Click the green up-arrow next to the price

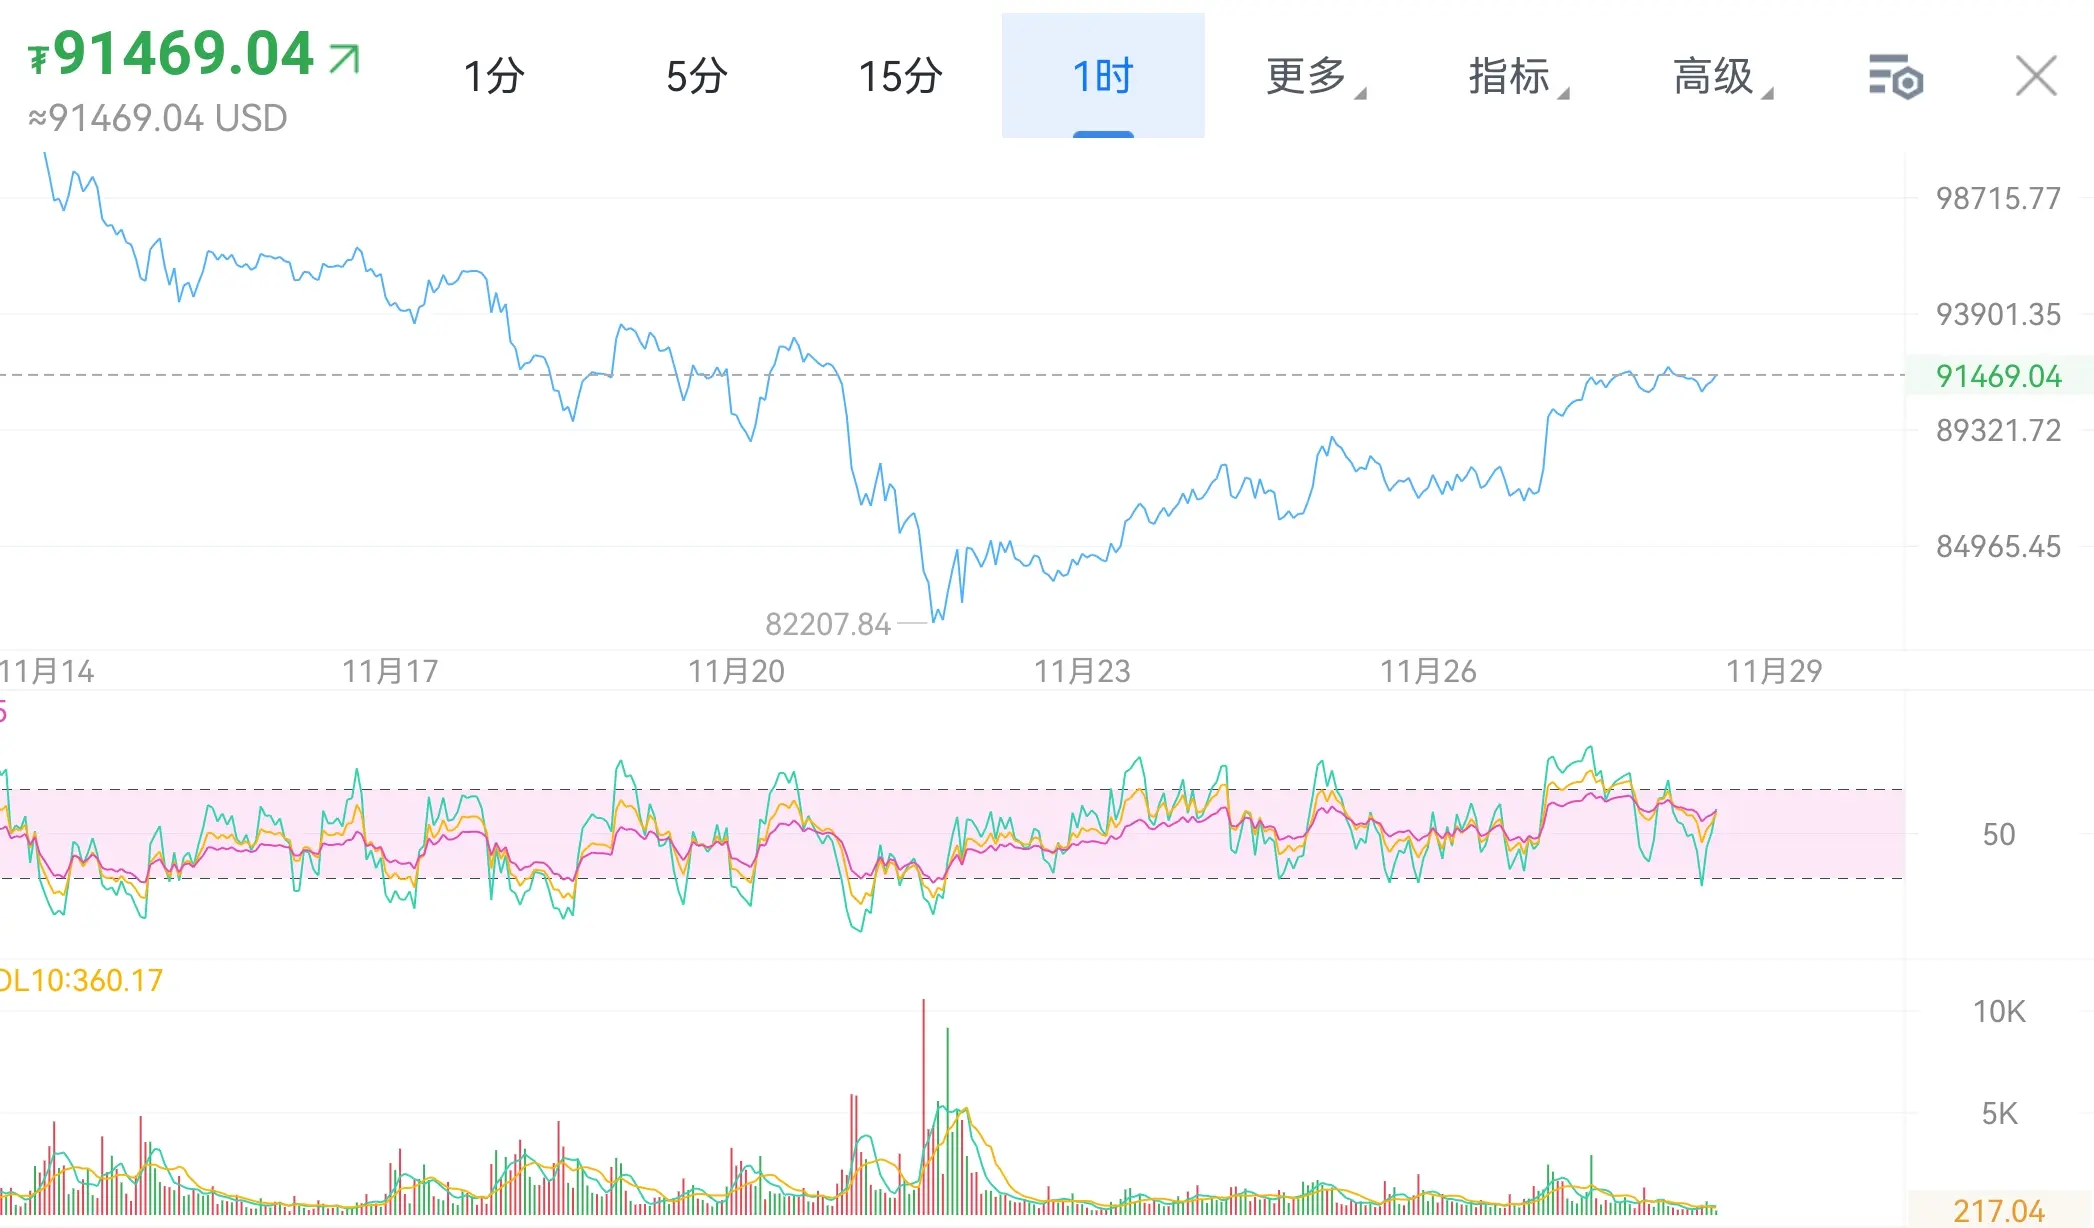pyautogui.click(x=344, y=59)
